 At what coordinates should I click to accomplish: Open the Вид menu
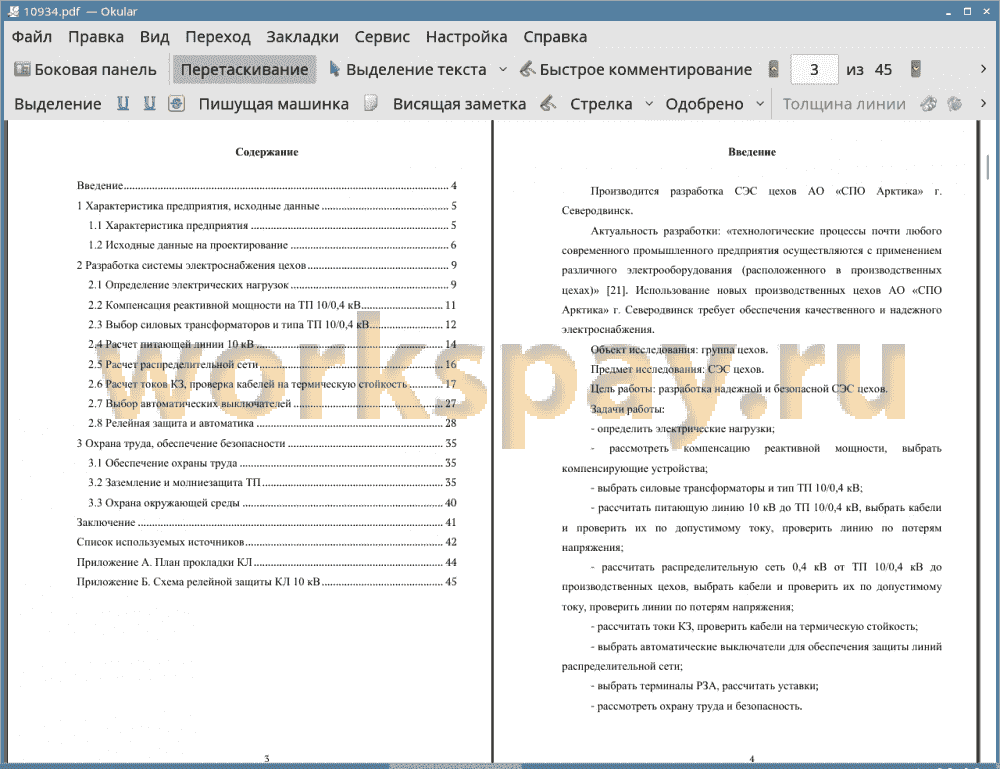pyautogui.click(x=154, y=37)
